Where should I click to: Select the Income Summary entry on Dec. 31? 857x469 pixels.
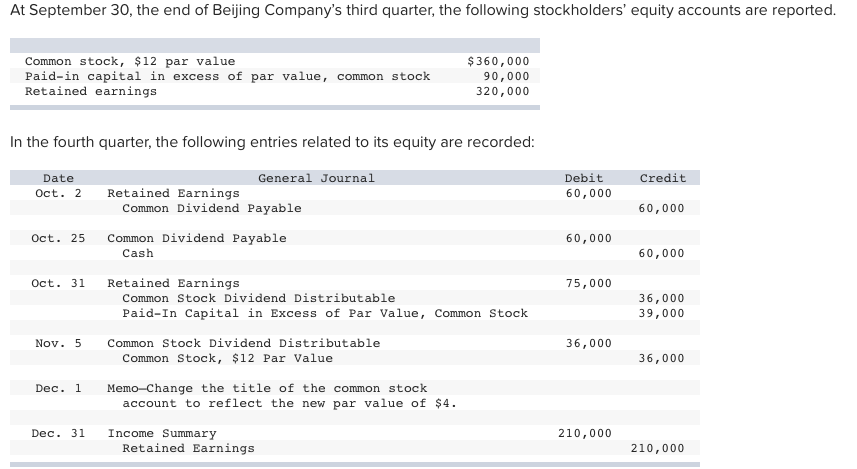[162, 433]
